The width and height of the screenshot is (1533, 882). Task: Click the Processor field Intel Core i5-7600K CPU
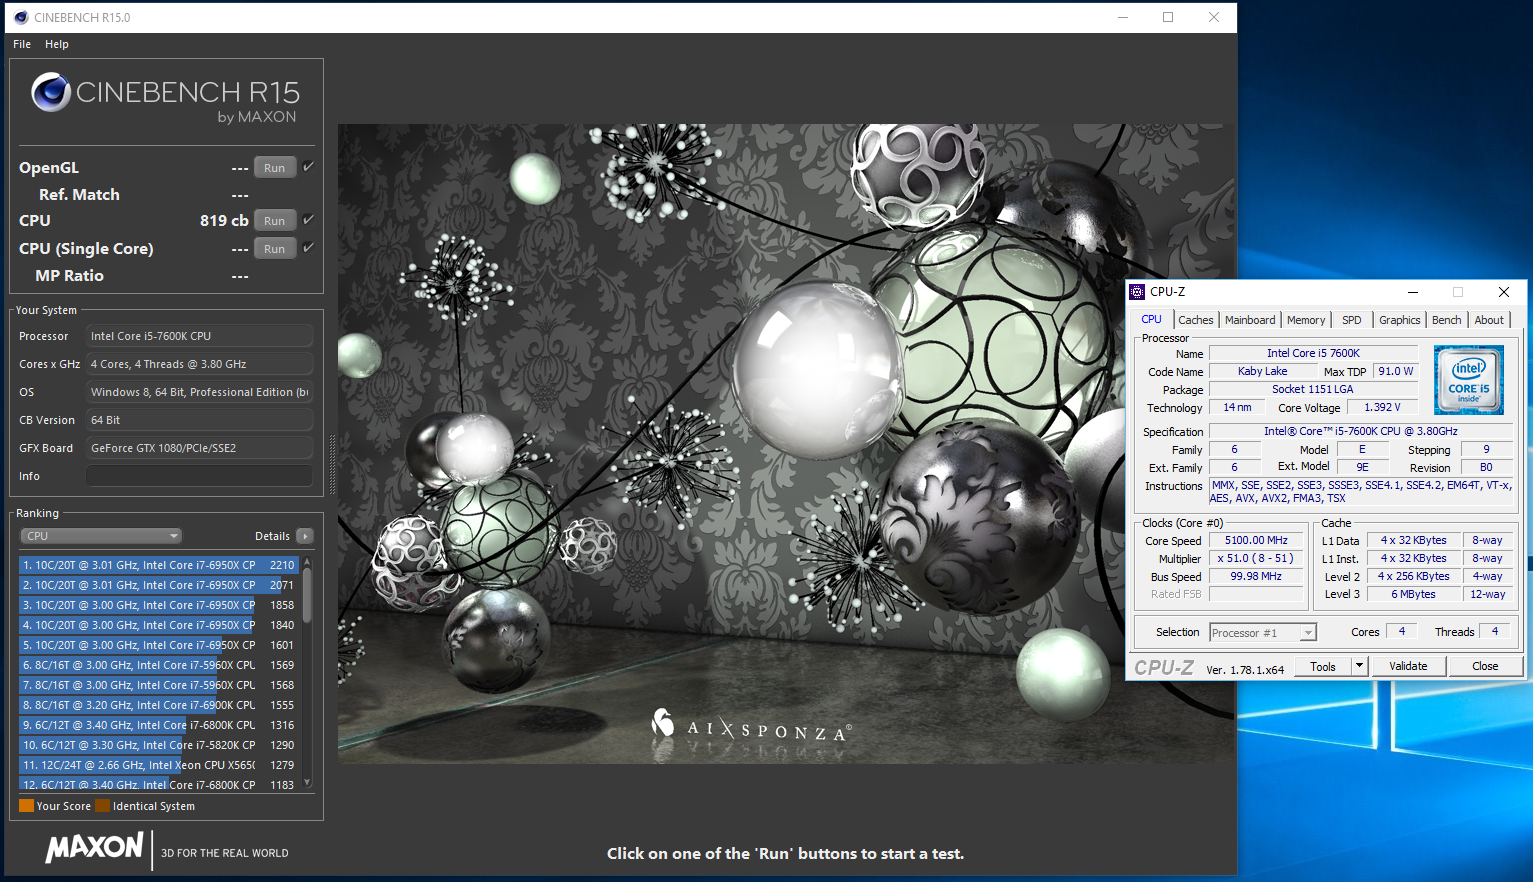(199, 336)
